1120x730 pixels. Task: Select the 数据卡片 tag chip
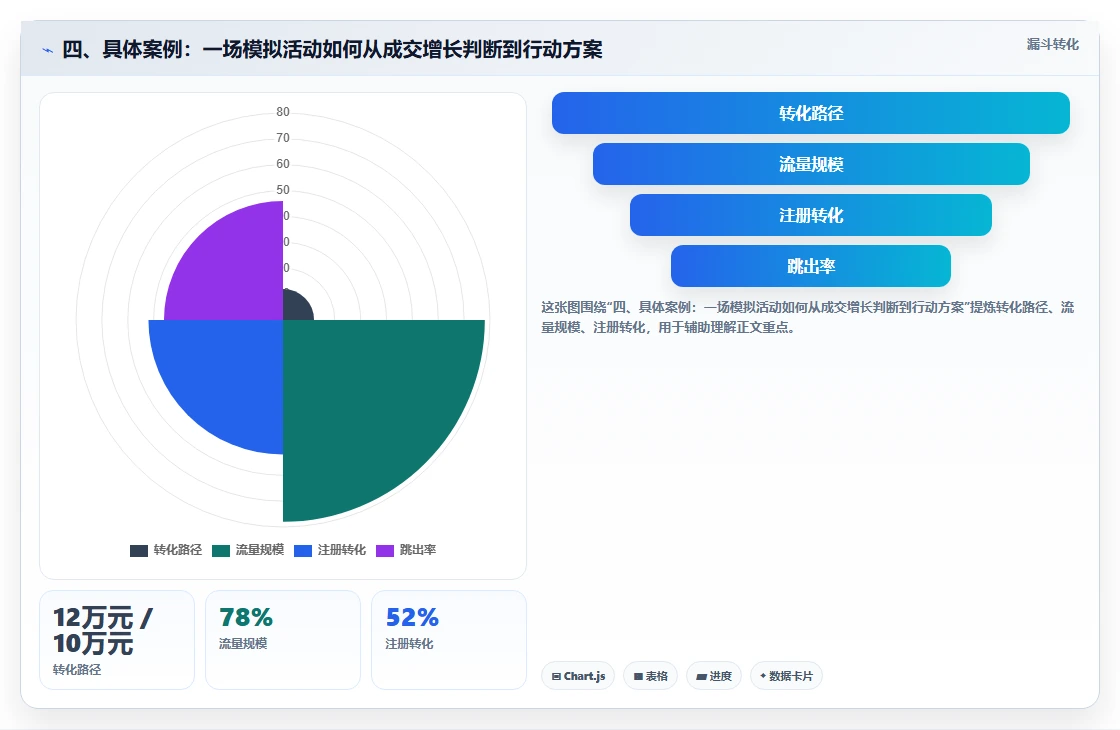(x=786, y=676)
